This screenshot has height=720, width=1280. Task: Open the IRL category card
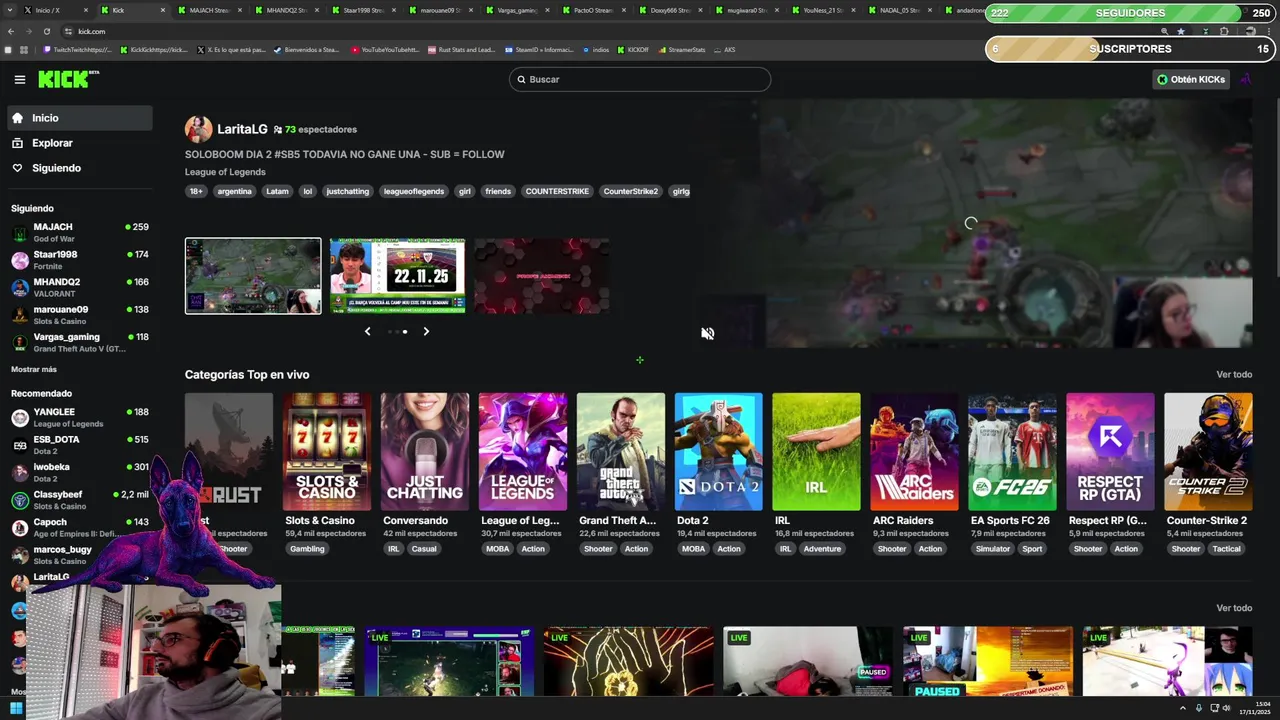point(816,452)
